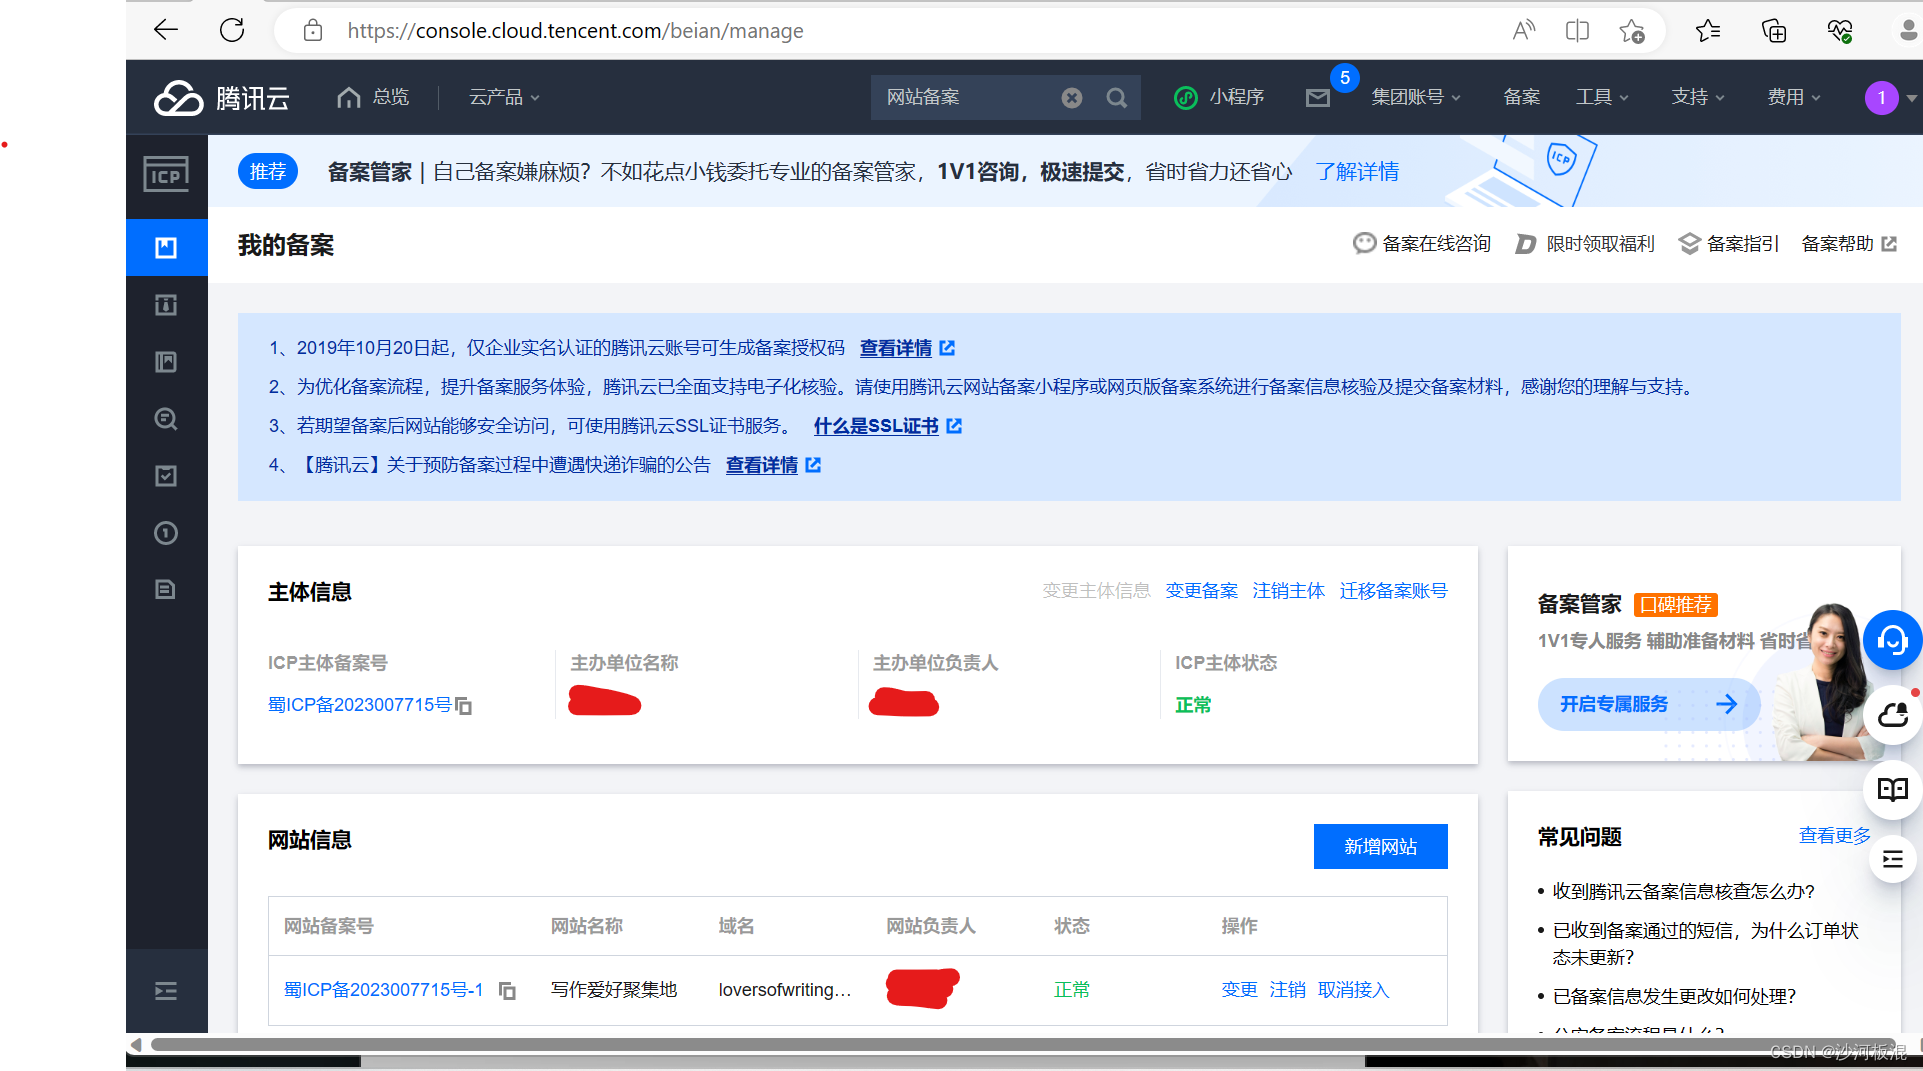
Task: Open the message center mail icon
Action: click(1318, 97)
